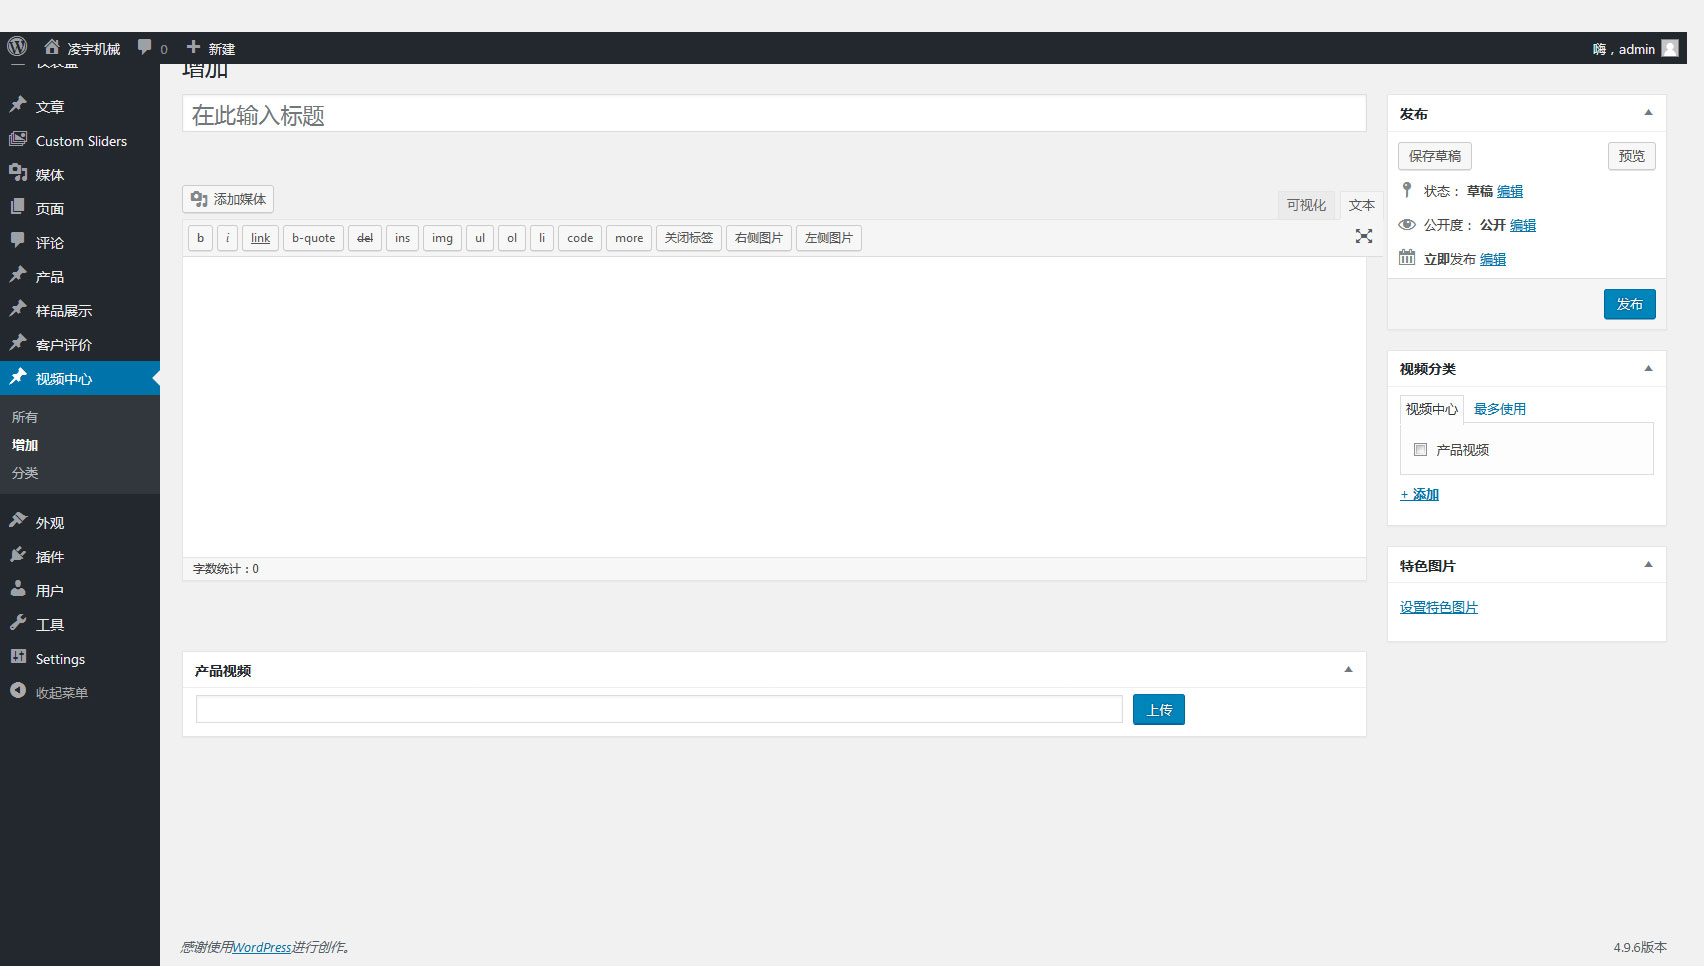The width and height of the screenshot is (1704, 966).
Task: Click the 编辑 link next to 公开度
Action: coord(1523,225)
